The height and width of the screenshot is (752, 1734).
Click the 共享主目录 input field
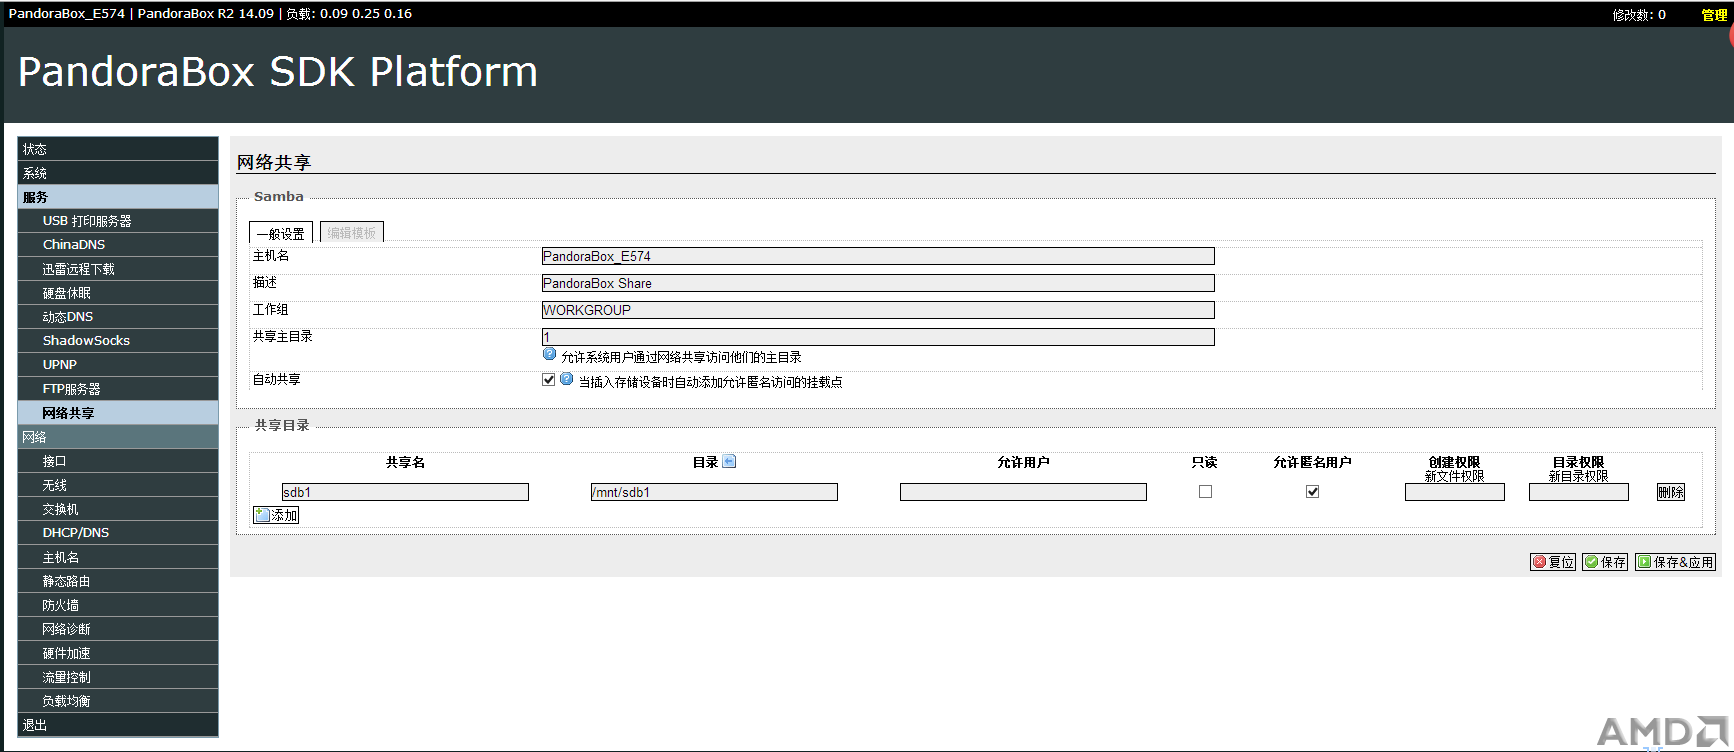(878, 337)
